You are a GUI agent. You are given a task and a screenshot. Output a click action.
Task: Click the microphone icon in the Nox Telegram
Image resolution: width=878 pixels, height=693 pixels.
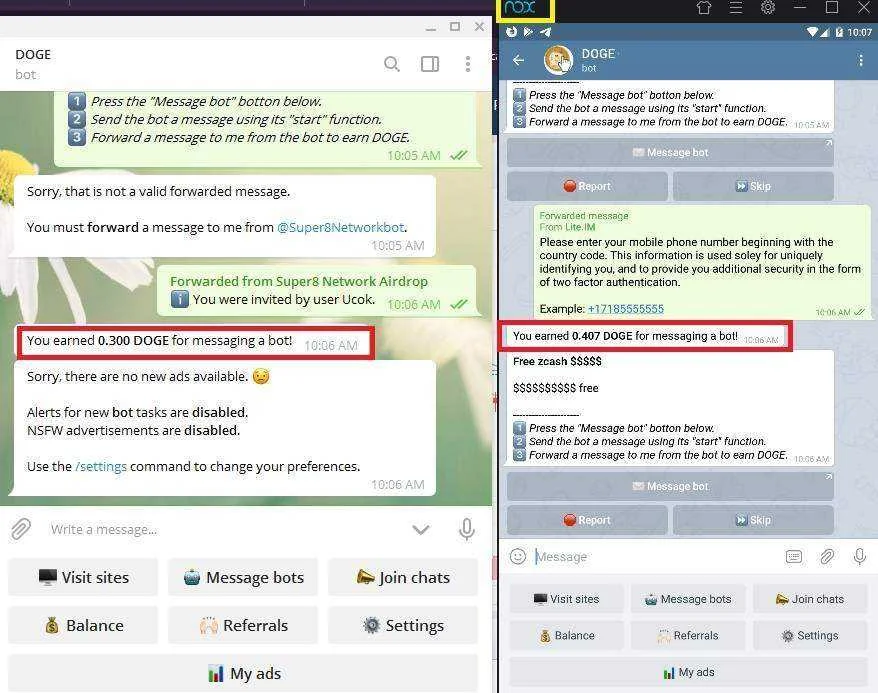coord(860,556)
